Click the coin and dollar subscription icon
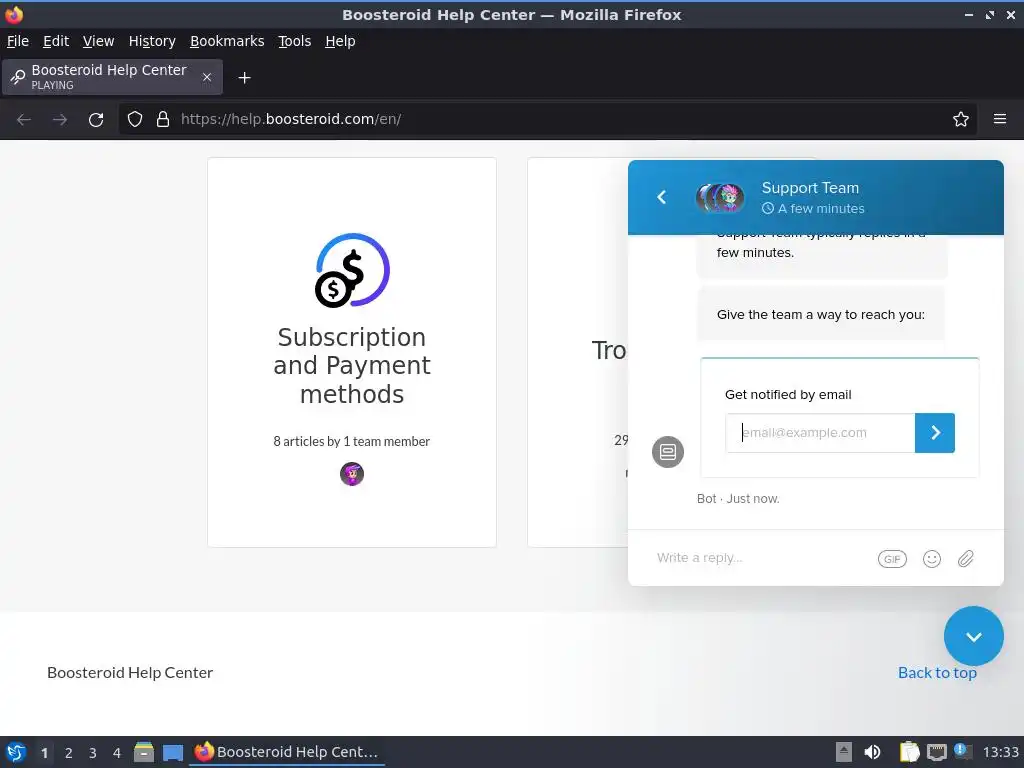This screenshot has height=768, width=1024. point(352,270)
